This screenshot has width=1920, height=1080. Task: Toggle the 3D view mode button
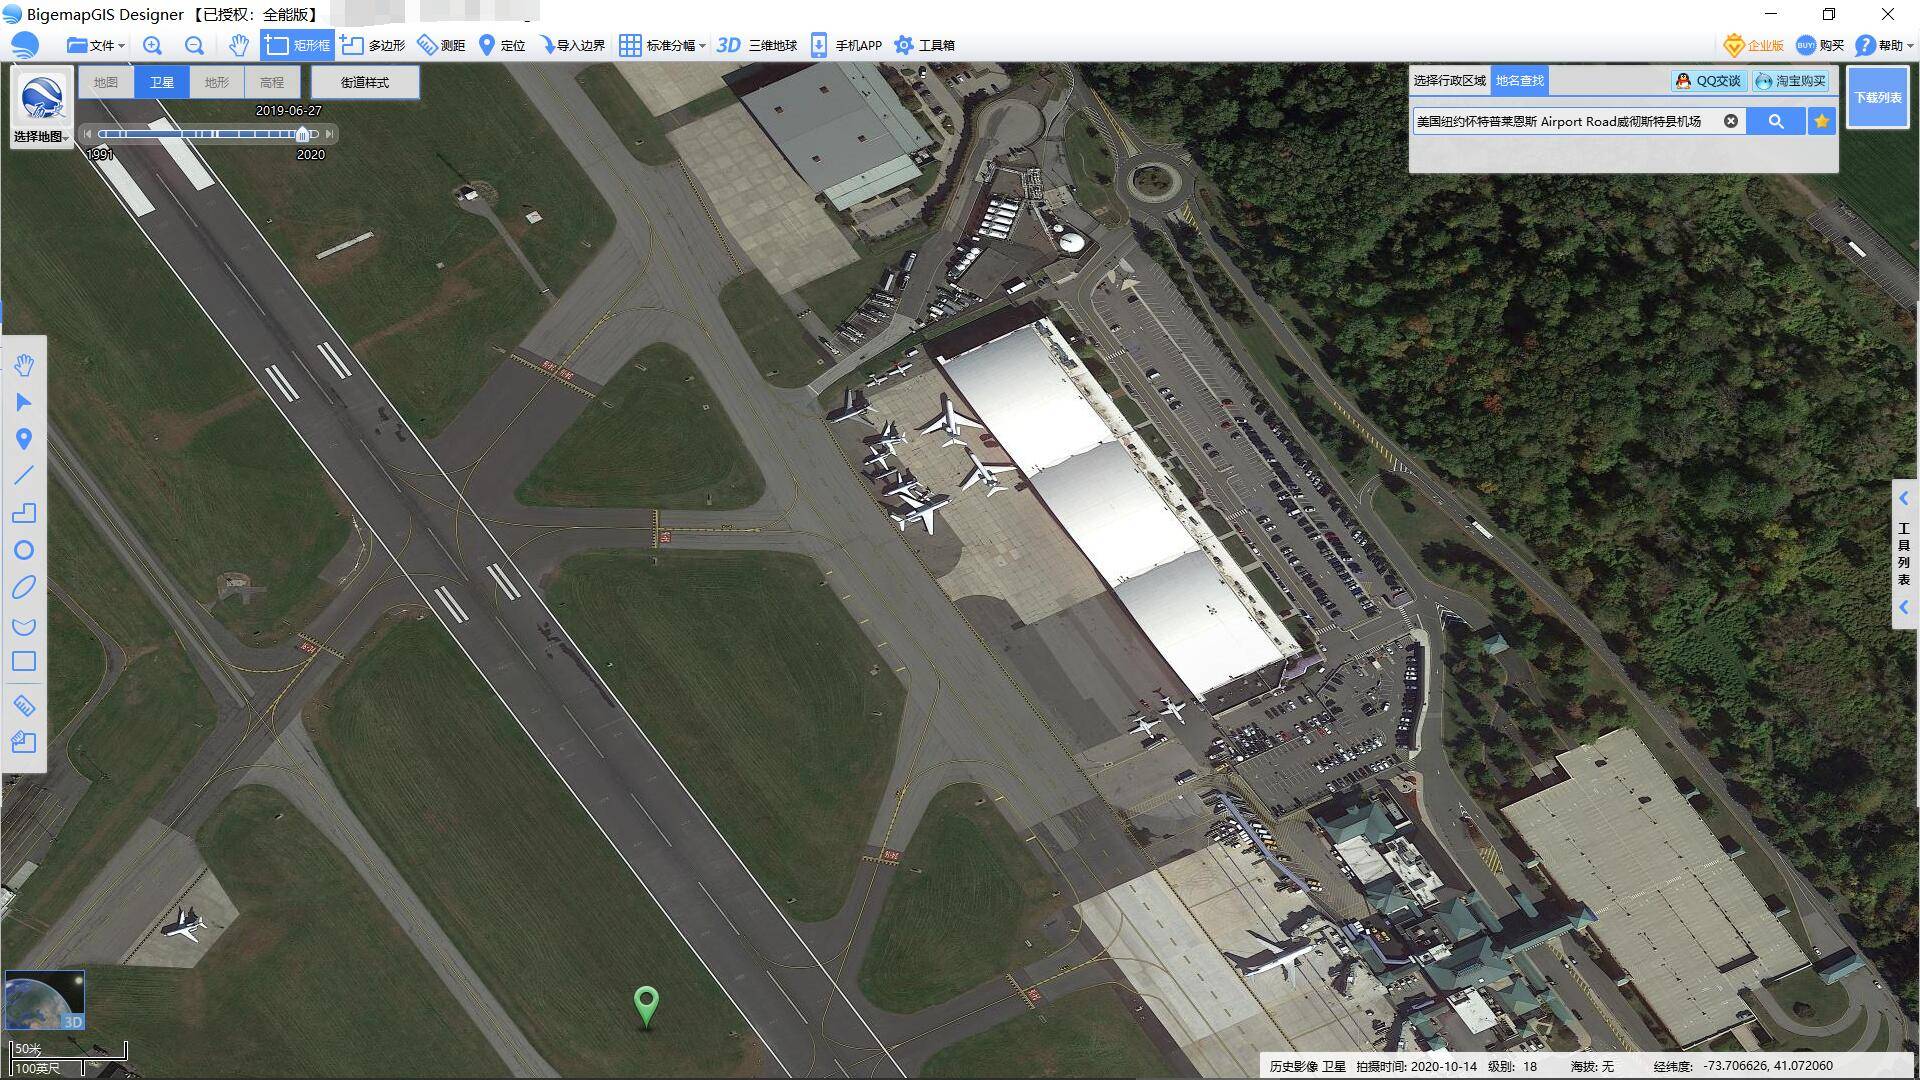coord(727,44)
